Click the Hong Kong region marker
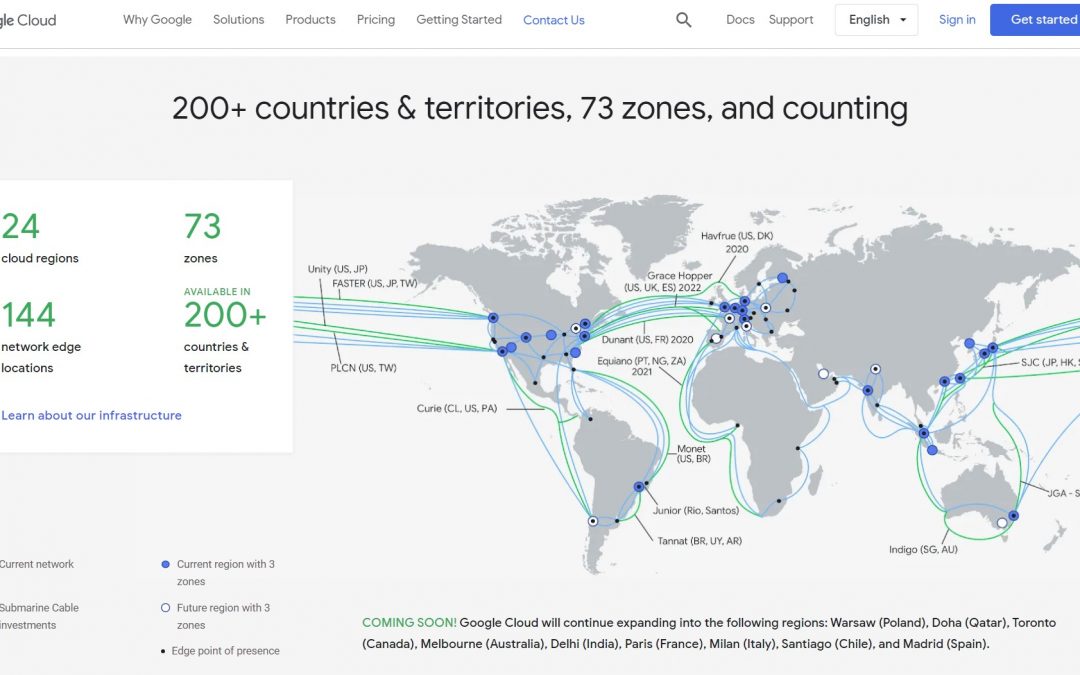This screenshot has width=1080, height=675. 944,382
